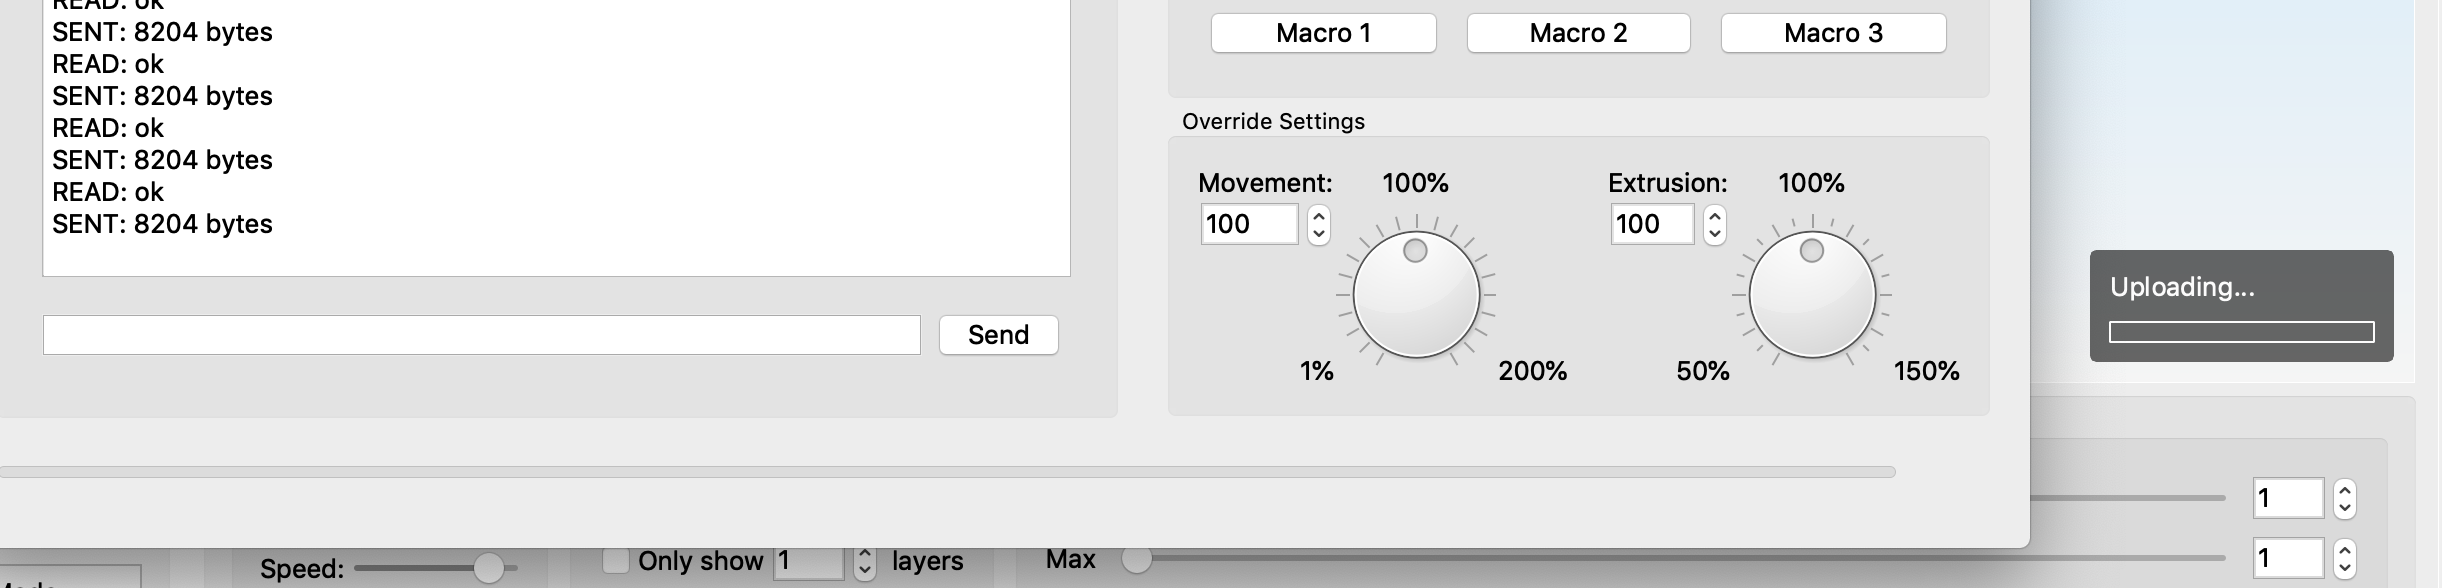Click the Max layer slider handle
This screenshot has width=2442, height=588.
[1136, 559]
